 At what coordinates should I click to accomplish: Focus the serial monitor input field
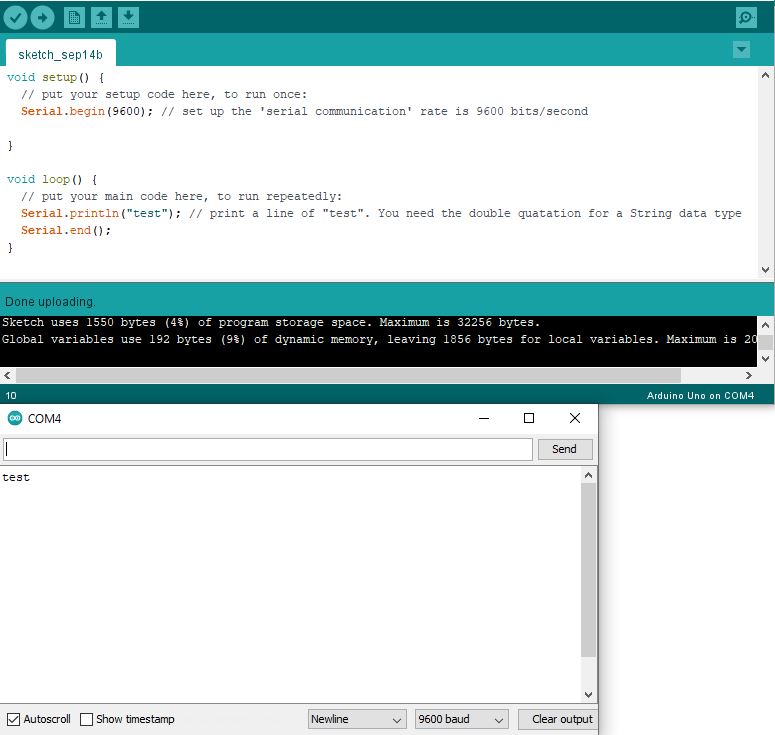pos(268,449)
